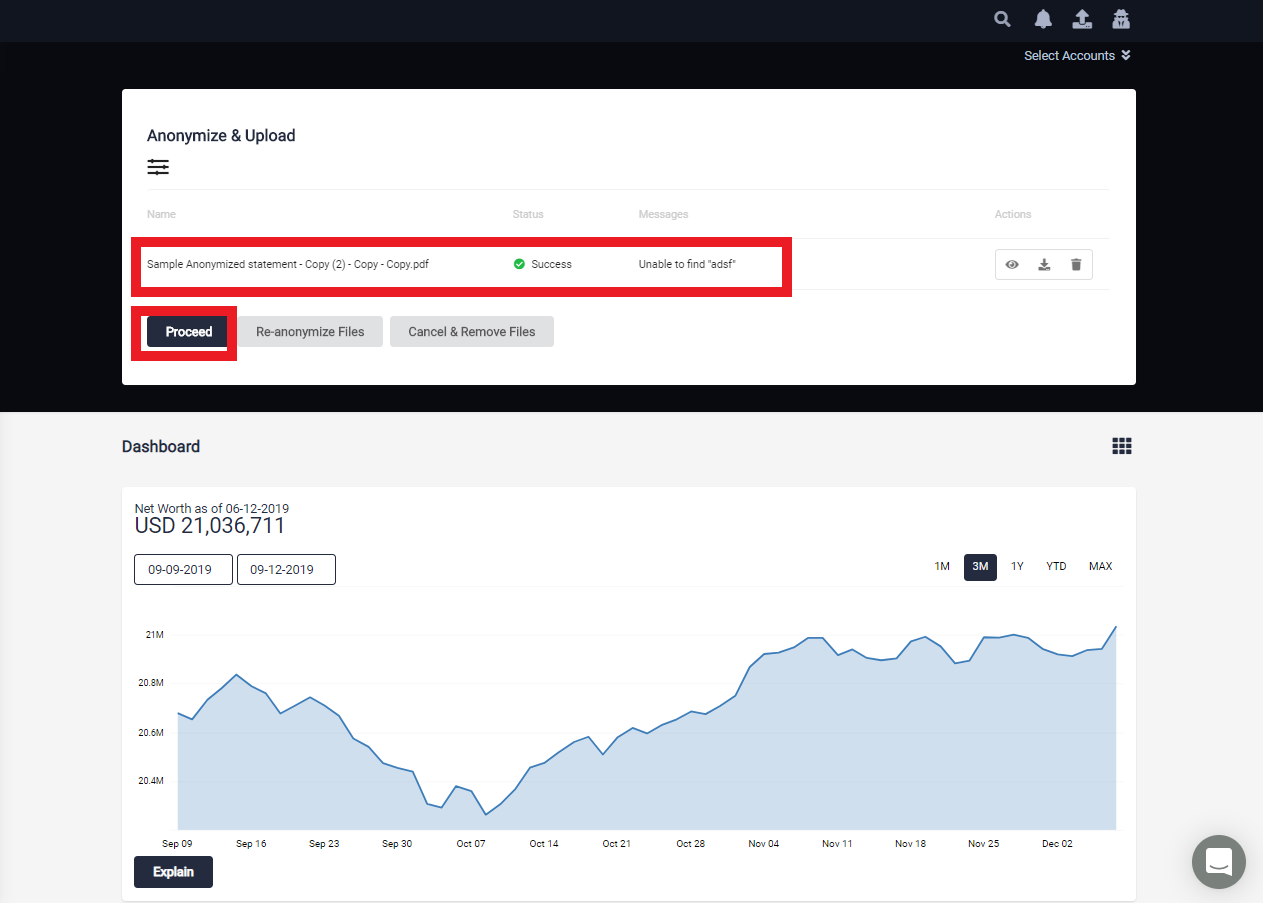The image size is (1263, 903).
Task: Click Cancel & Remove Files button
Action: pyautogui.click(x=472, y=332)
